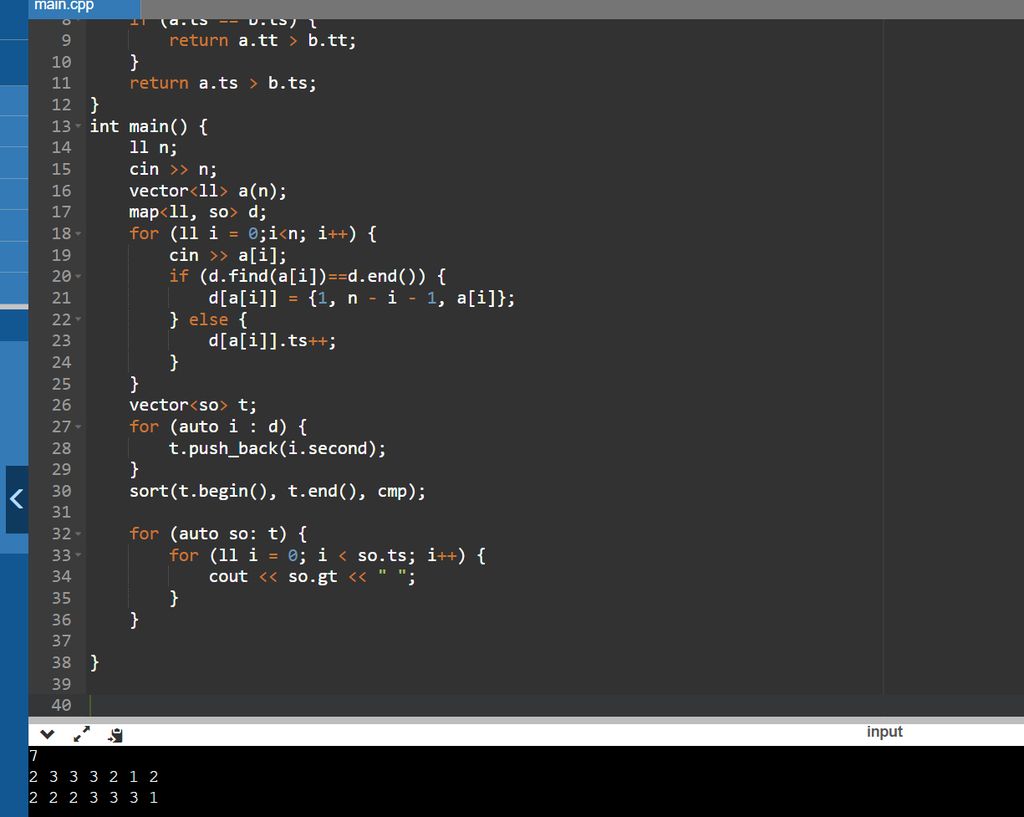Click 'return a.tt > b.tt;' on line 9
1024x817 pixels.
coord(263,40)
